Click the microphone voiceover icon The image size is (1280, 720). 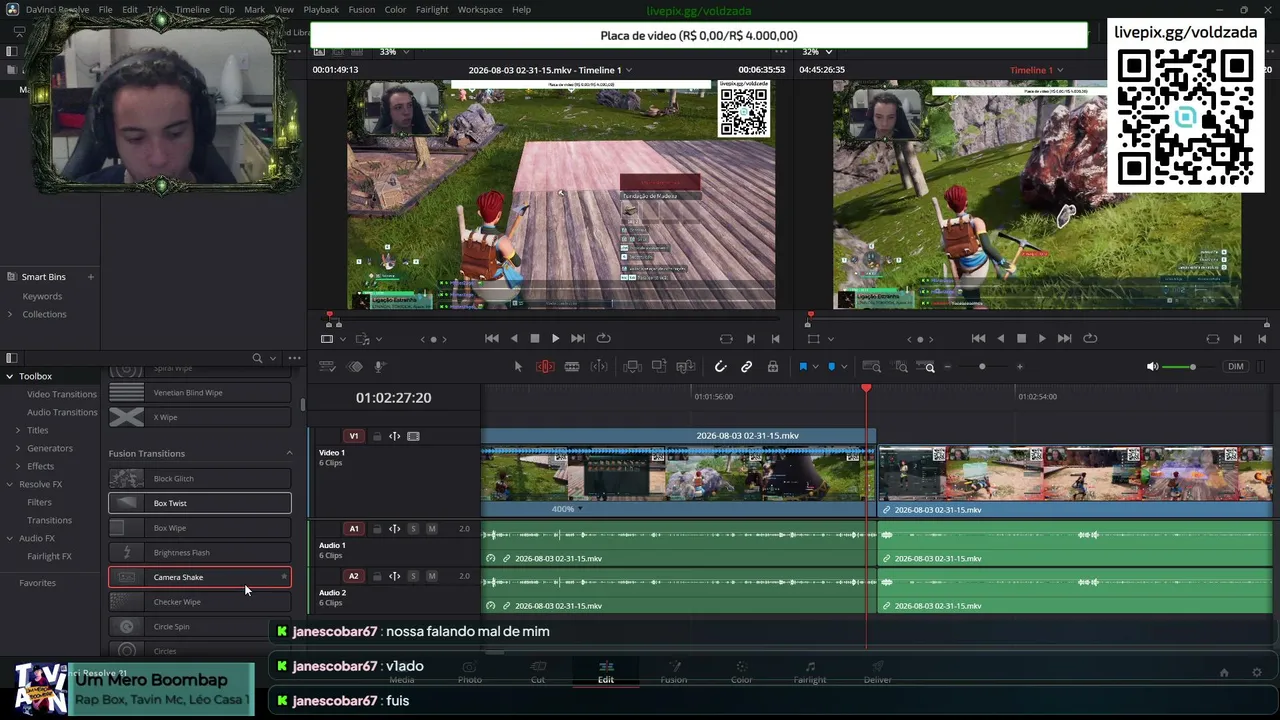379,367
